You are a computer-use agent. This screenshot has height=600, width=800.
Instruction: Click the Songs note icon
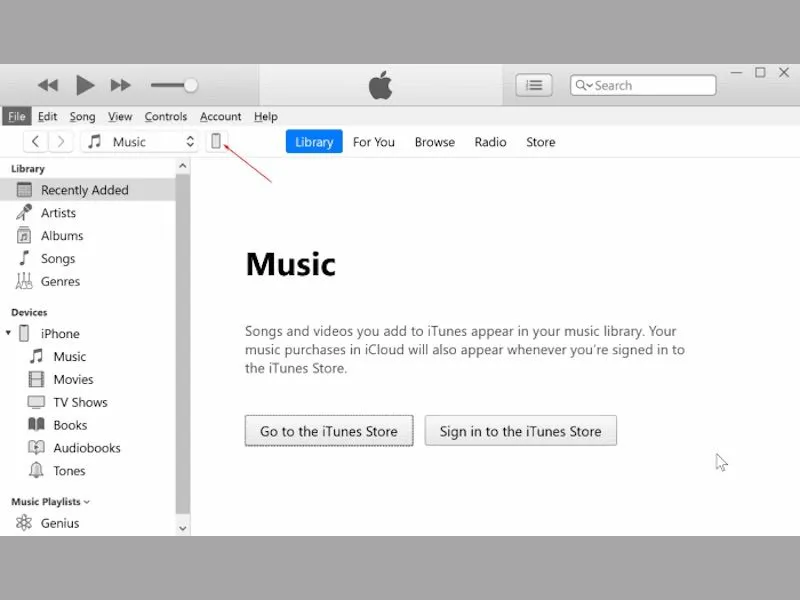24,258
